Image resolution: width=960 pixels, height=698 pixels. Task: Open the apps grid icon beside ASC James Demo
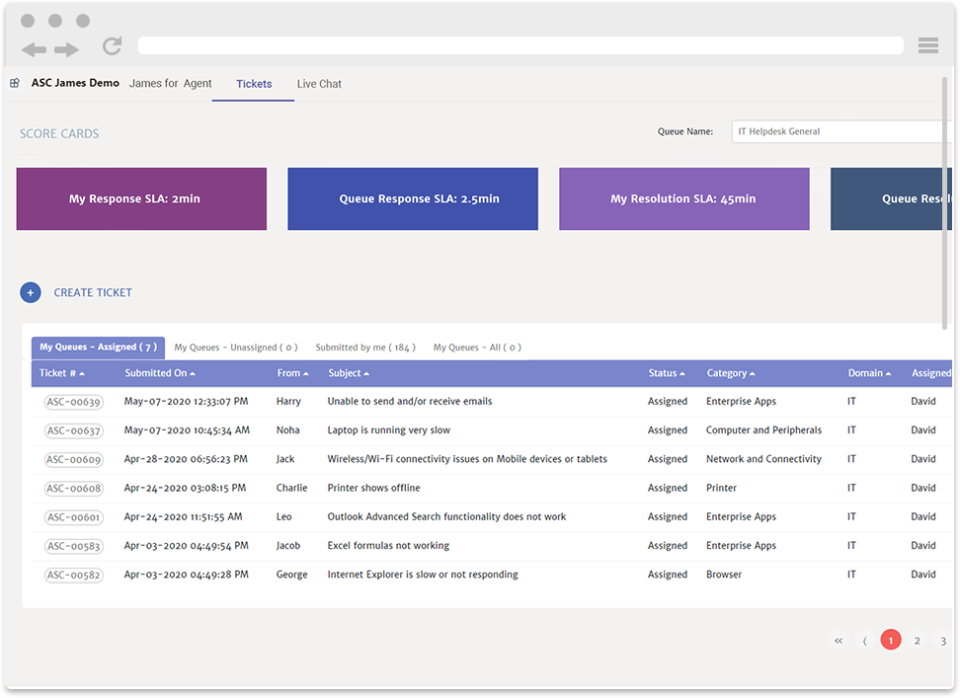[14, 83]
